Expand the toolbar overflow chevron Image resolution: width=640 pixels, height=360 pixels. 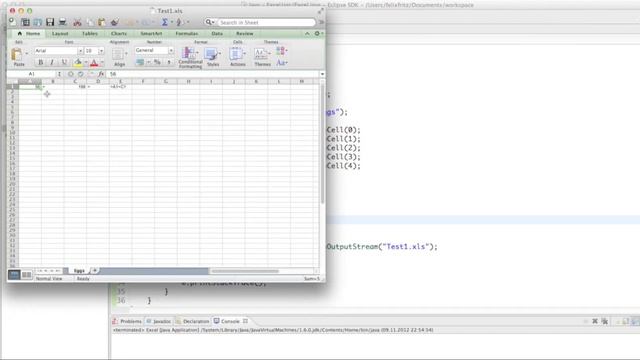tap(321, 22)
